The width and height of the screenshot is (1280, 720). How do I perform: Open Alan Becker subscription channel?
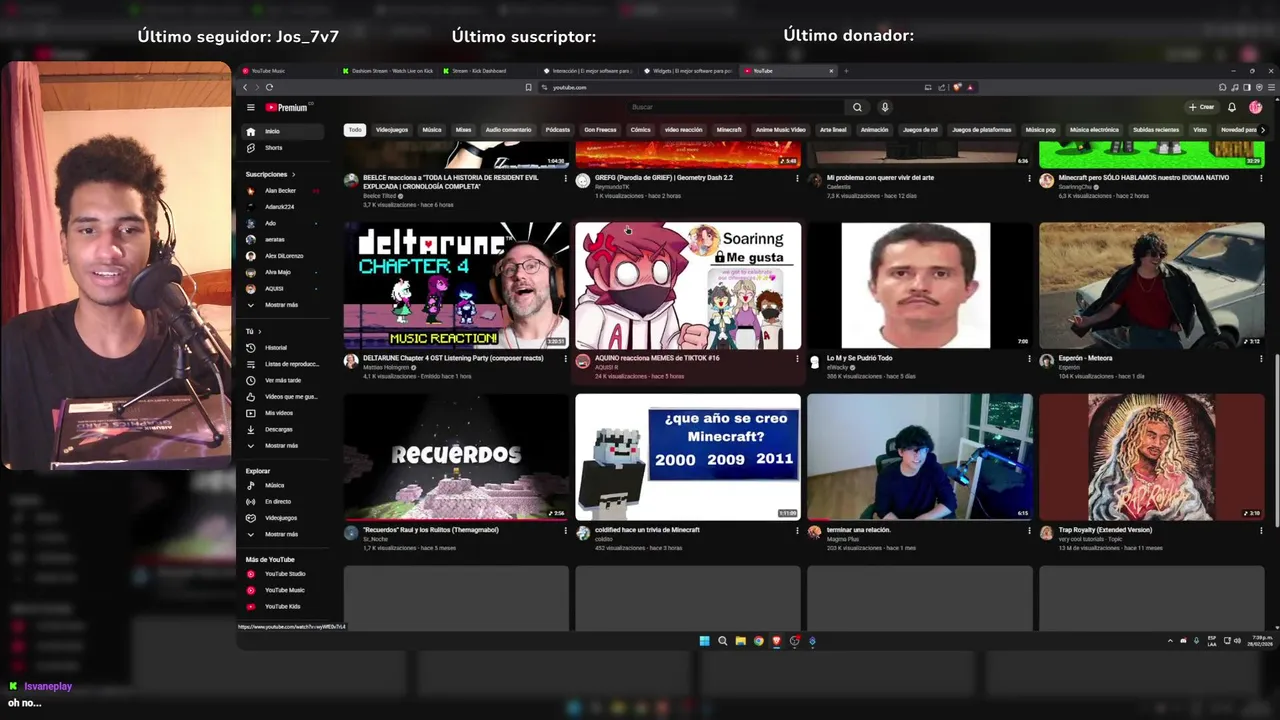(x=284, y=190)
